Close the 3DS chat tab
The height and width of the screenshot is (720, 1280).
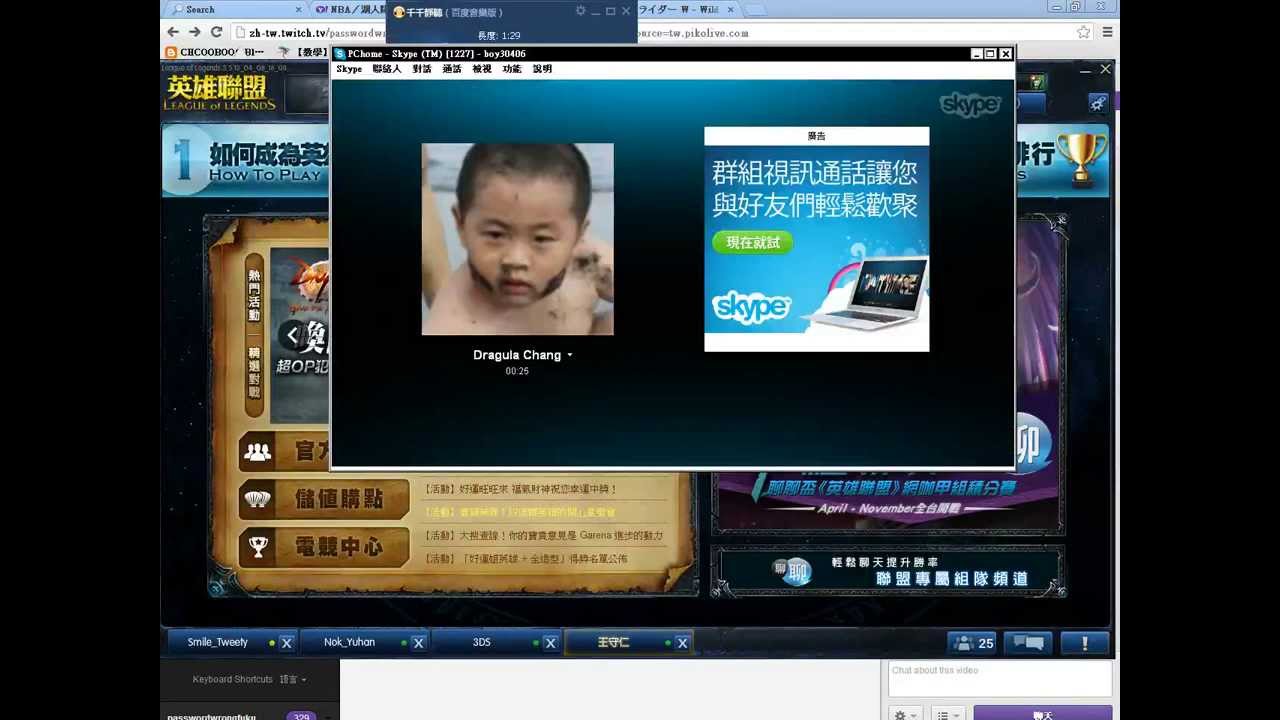click(x=550, y=643)
